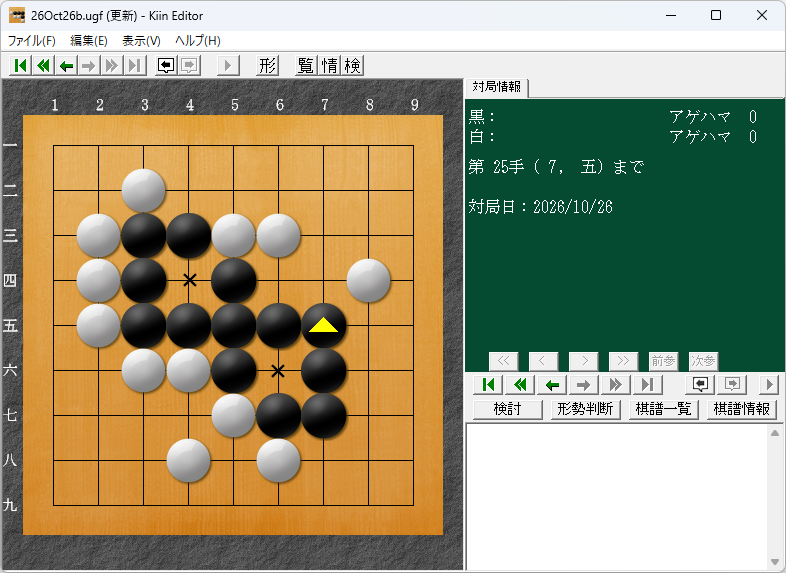Click the > button in info panel
Screen dimensions: 786x573
583,360
